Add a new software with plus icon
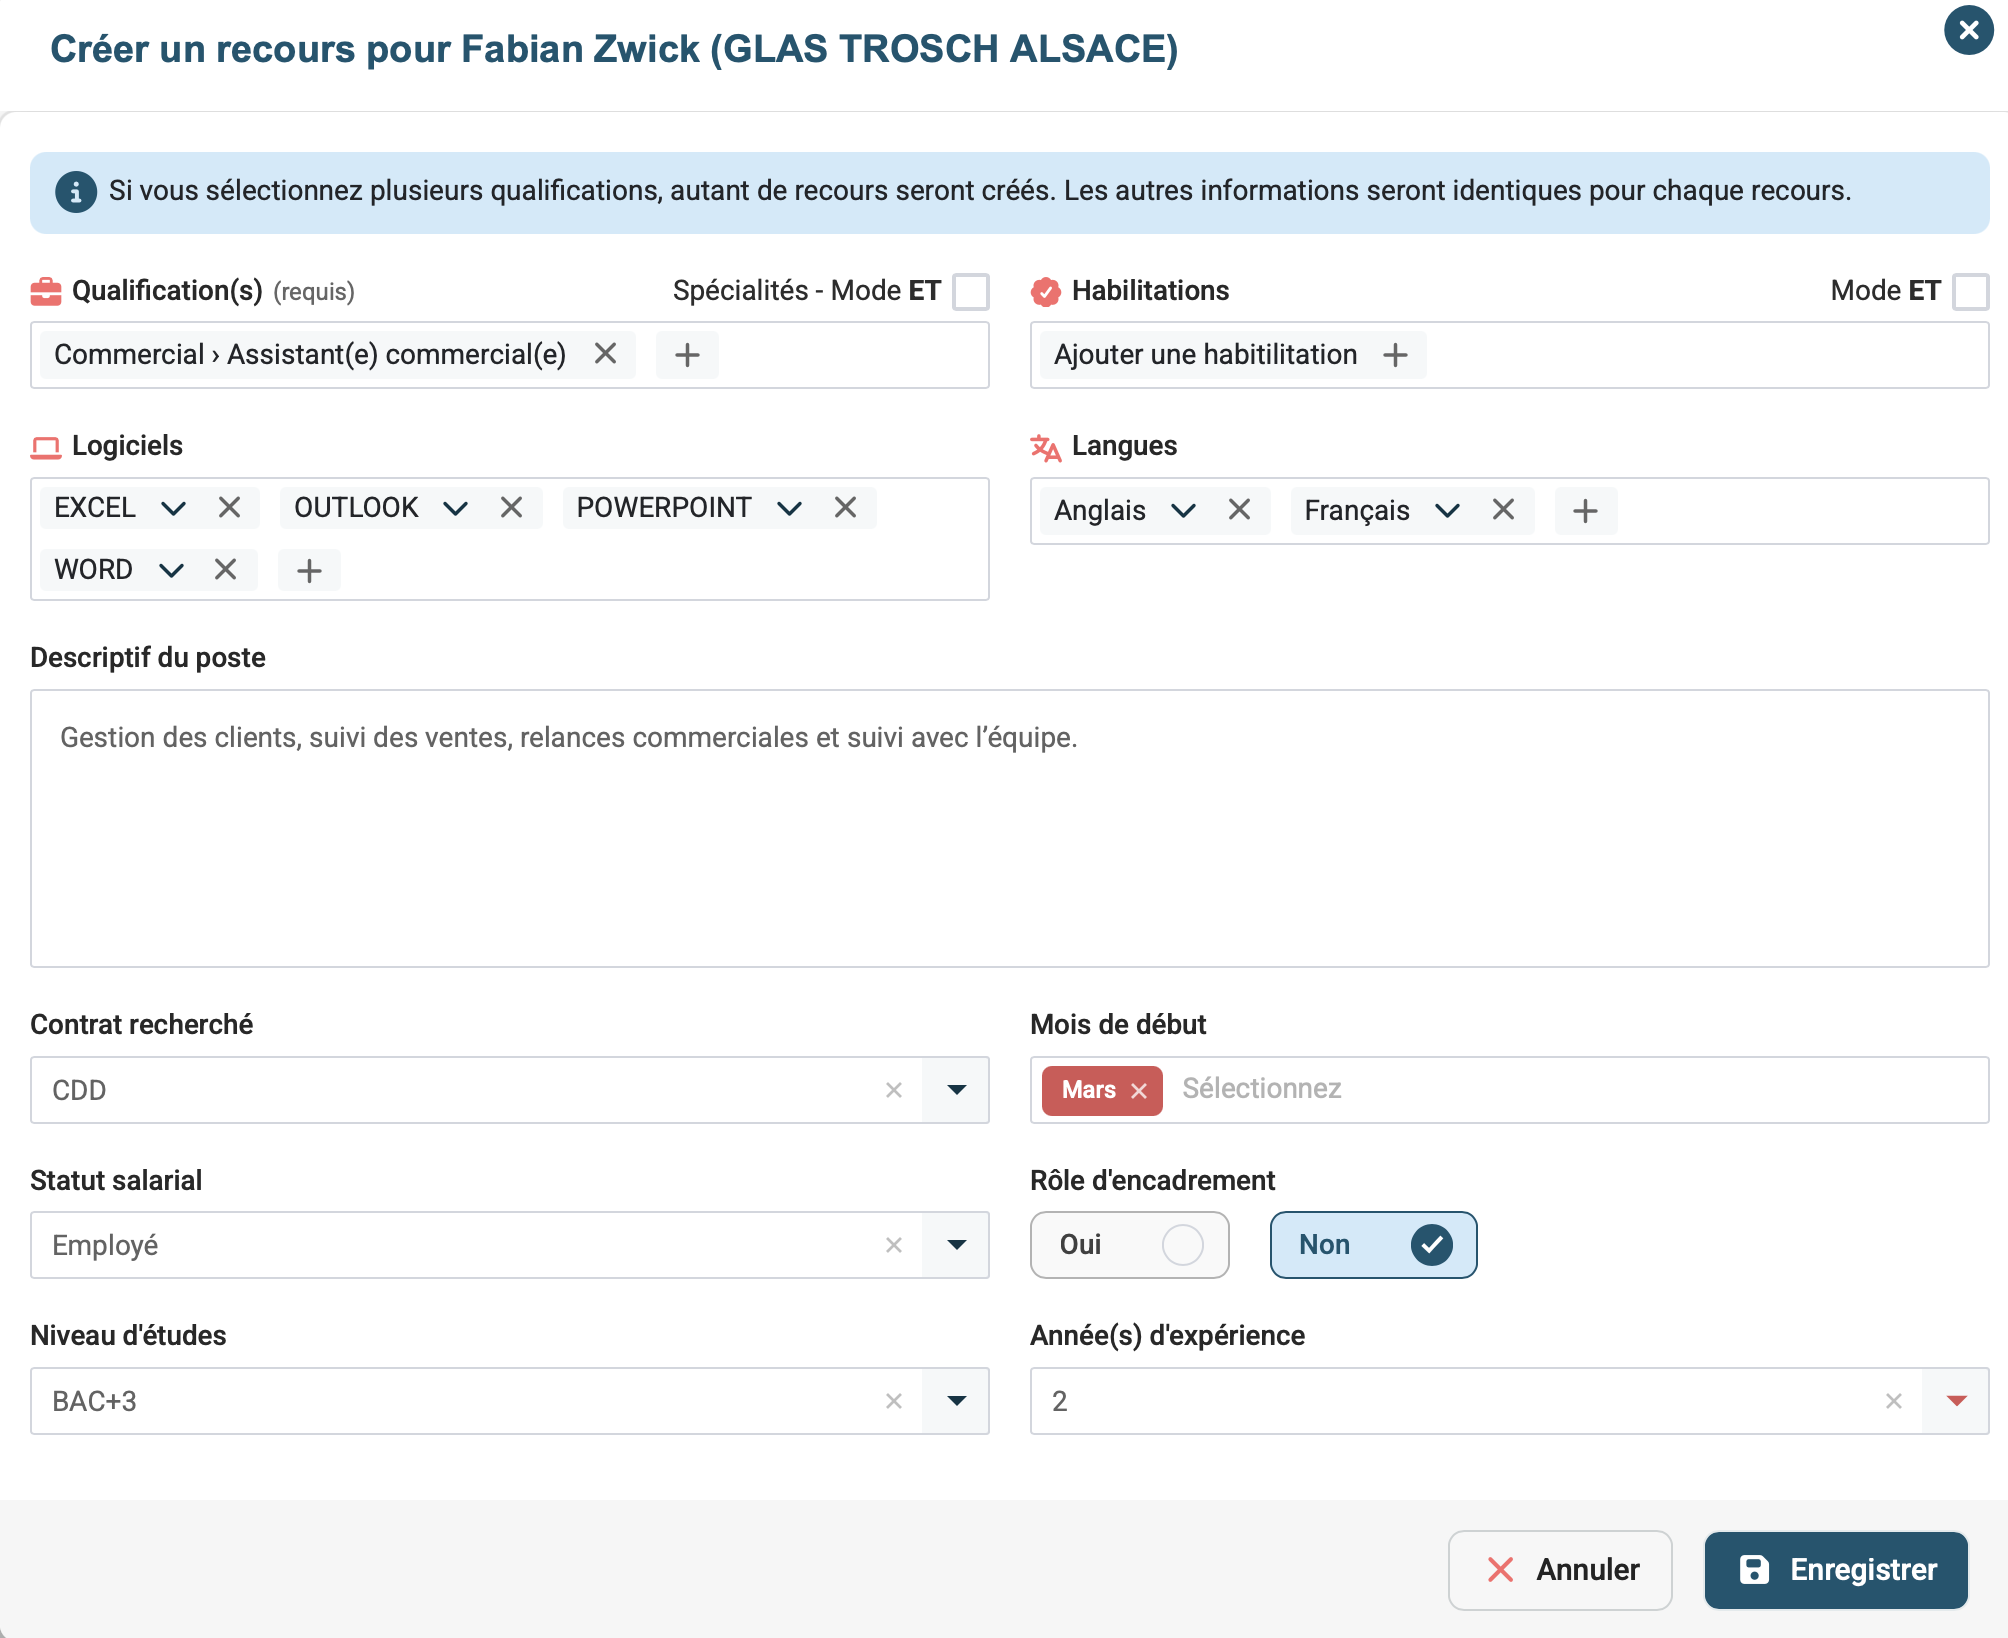This screenshot has height=1638, width=2008. [309, 570]
